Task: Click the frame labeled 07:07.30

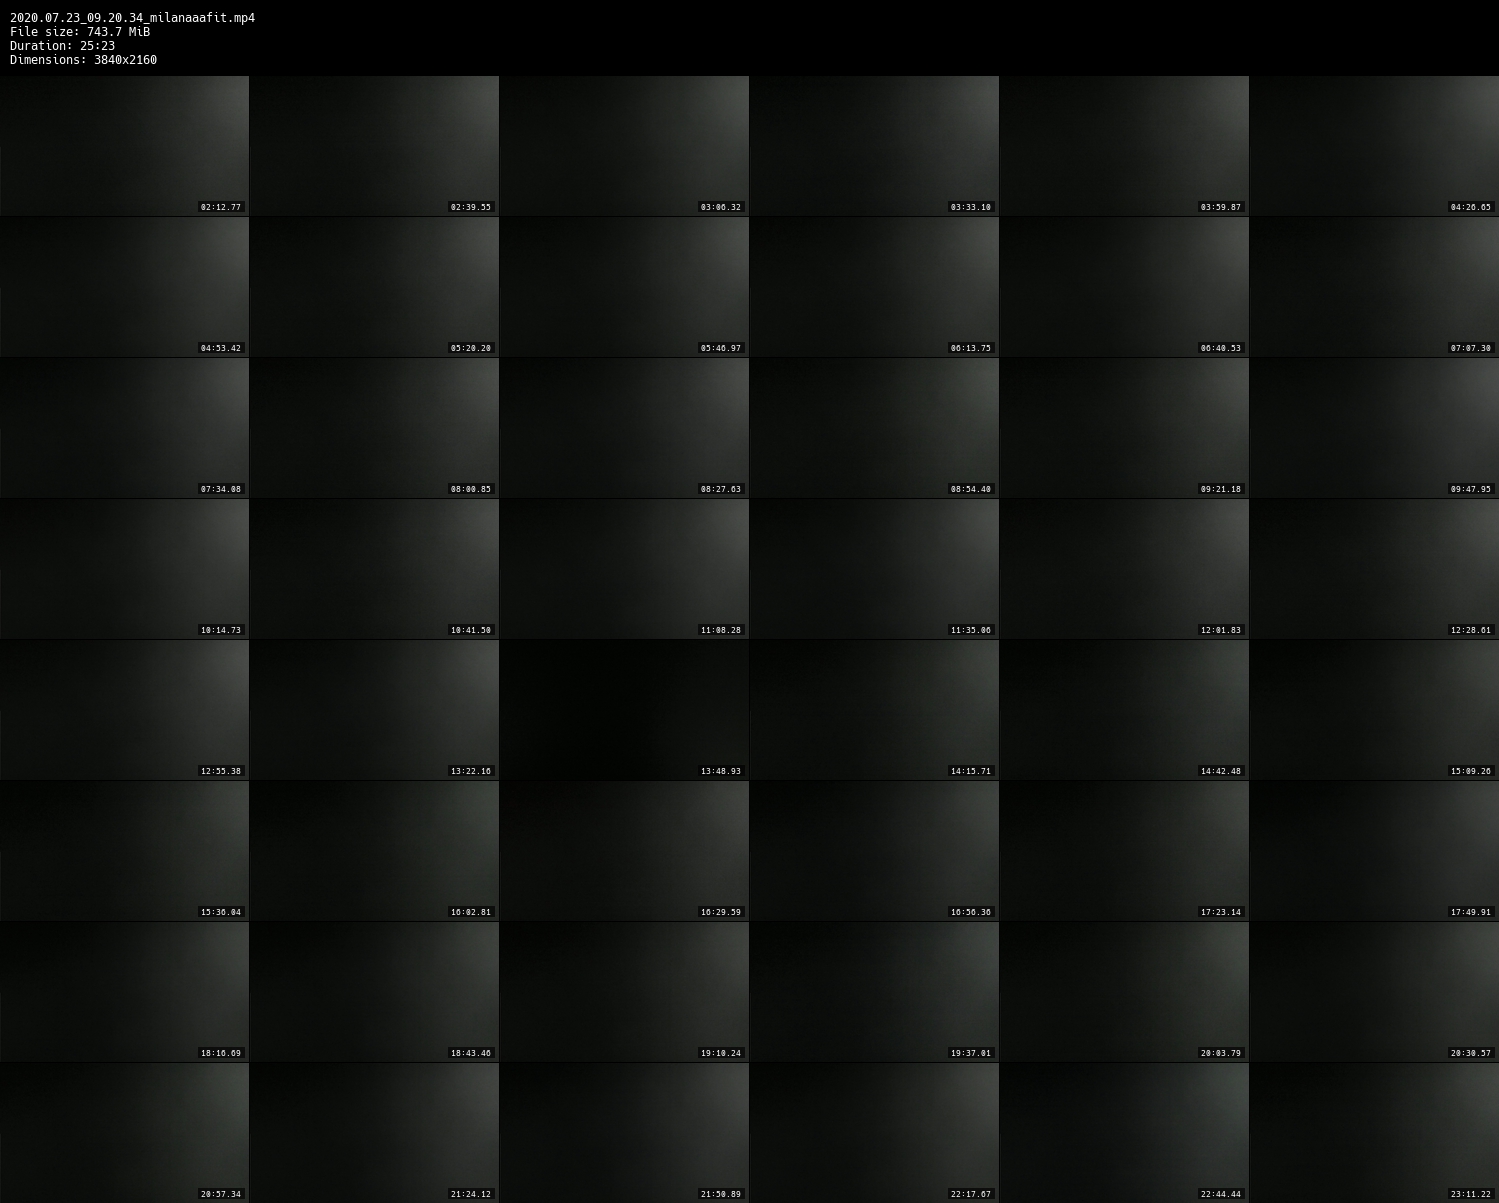Action: pyautogui.click(x=1374, y=287)
